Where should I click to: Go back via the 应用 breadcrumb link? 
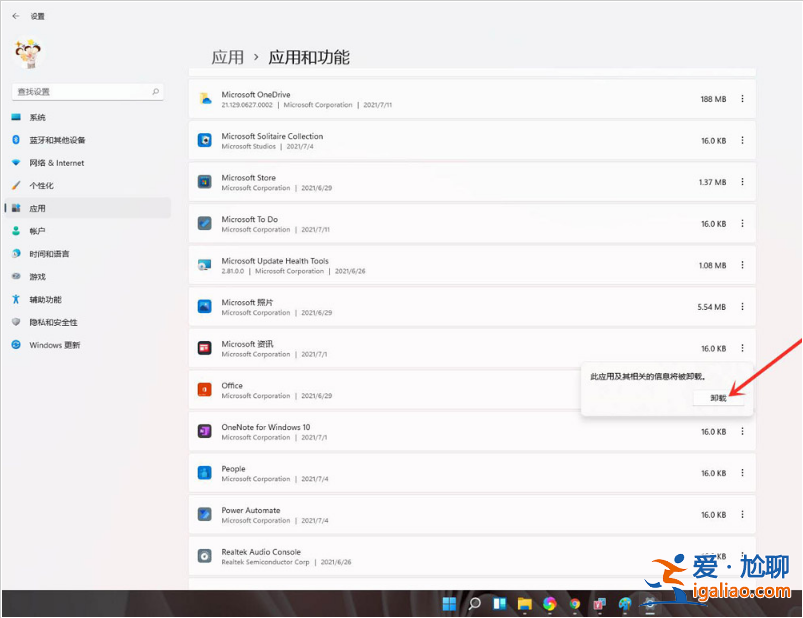(x=229, y=58)
